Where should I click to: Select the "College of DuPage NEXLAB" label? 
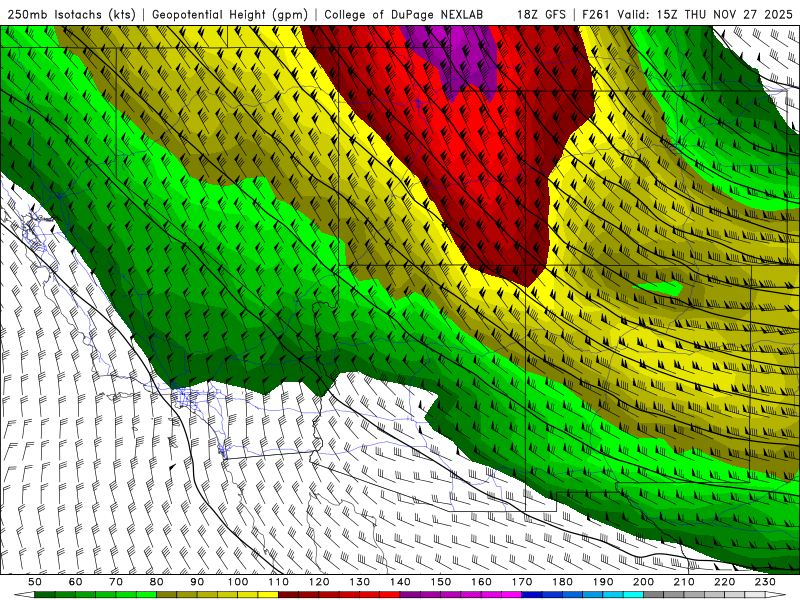click(403, 14)
